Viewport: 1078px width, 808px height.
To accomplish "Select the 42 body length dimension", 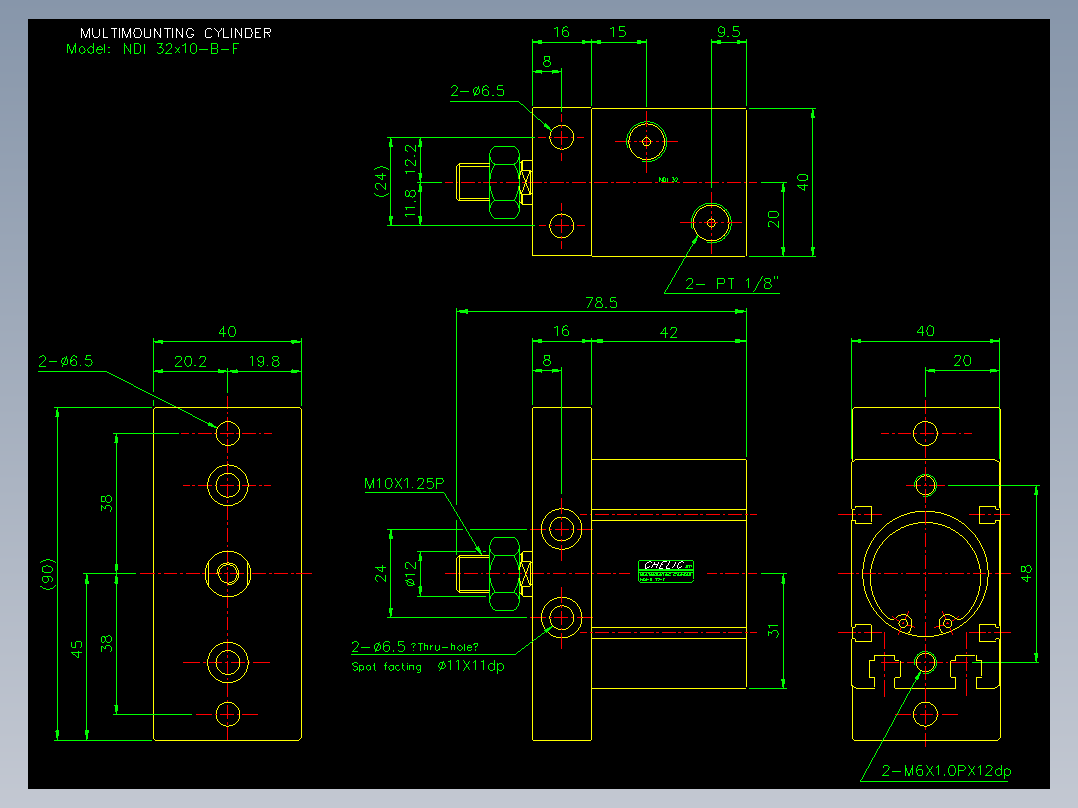I will tap(669, 333).
